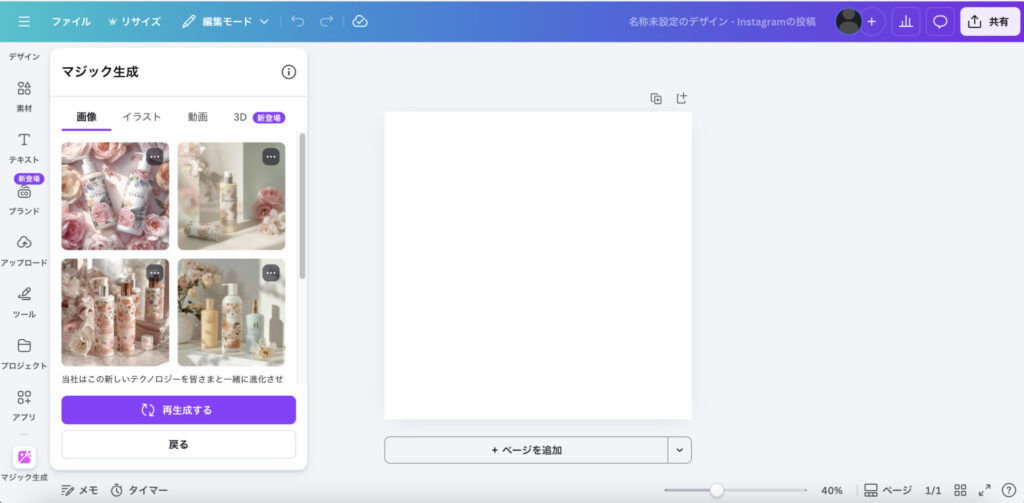Click the 1/1 page counter
Screen dimensions: 1024x503
point(933,490)
